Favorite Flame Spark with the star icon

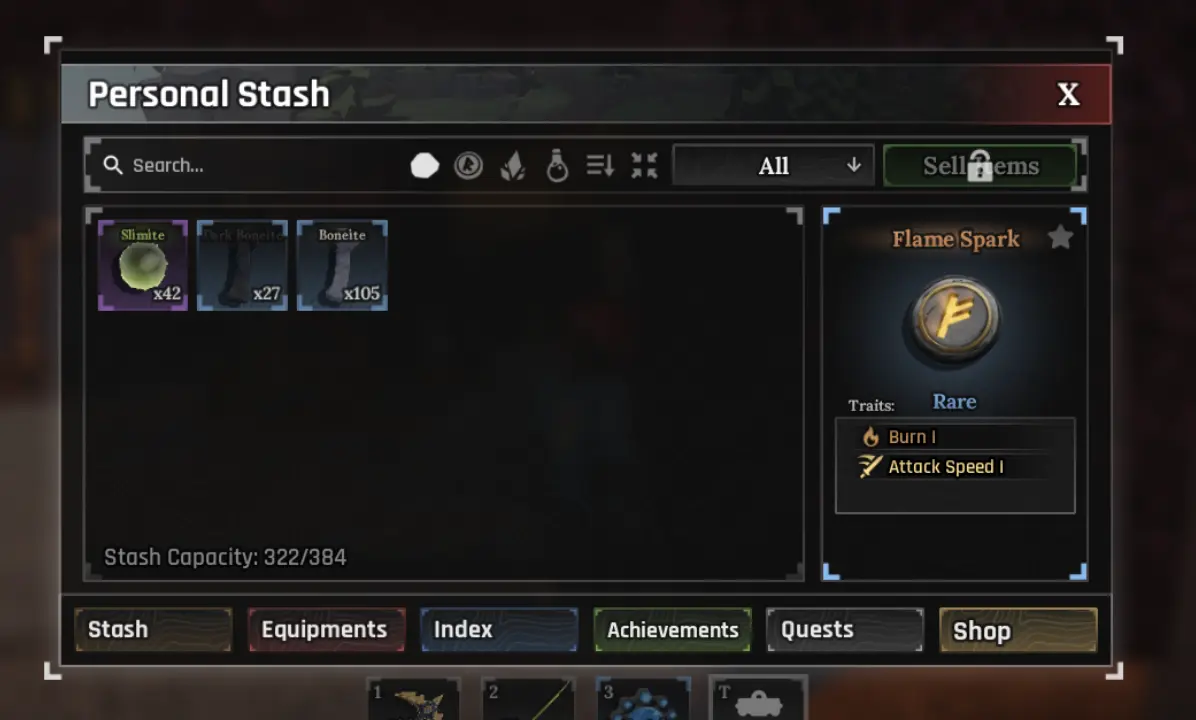click(1060, 238)
